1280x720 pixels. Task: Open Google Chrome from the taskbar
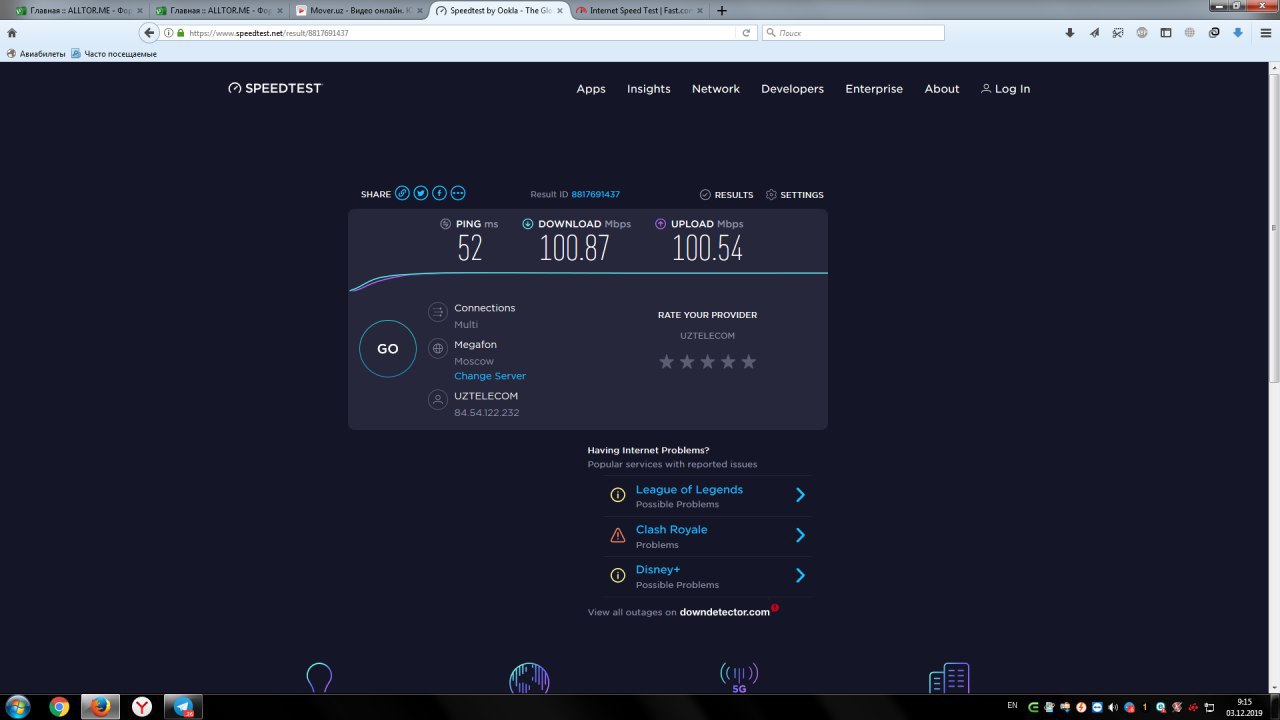pyautogui.click(x=59, y=707)
